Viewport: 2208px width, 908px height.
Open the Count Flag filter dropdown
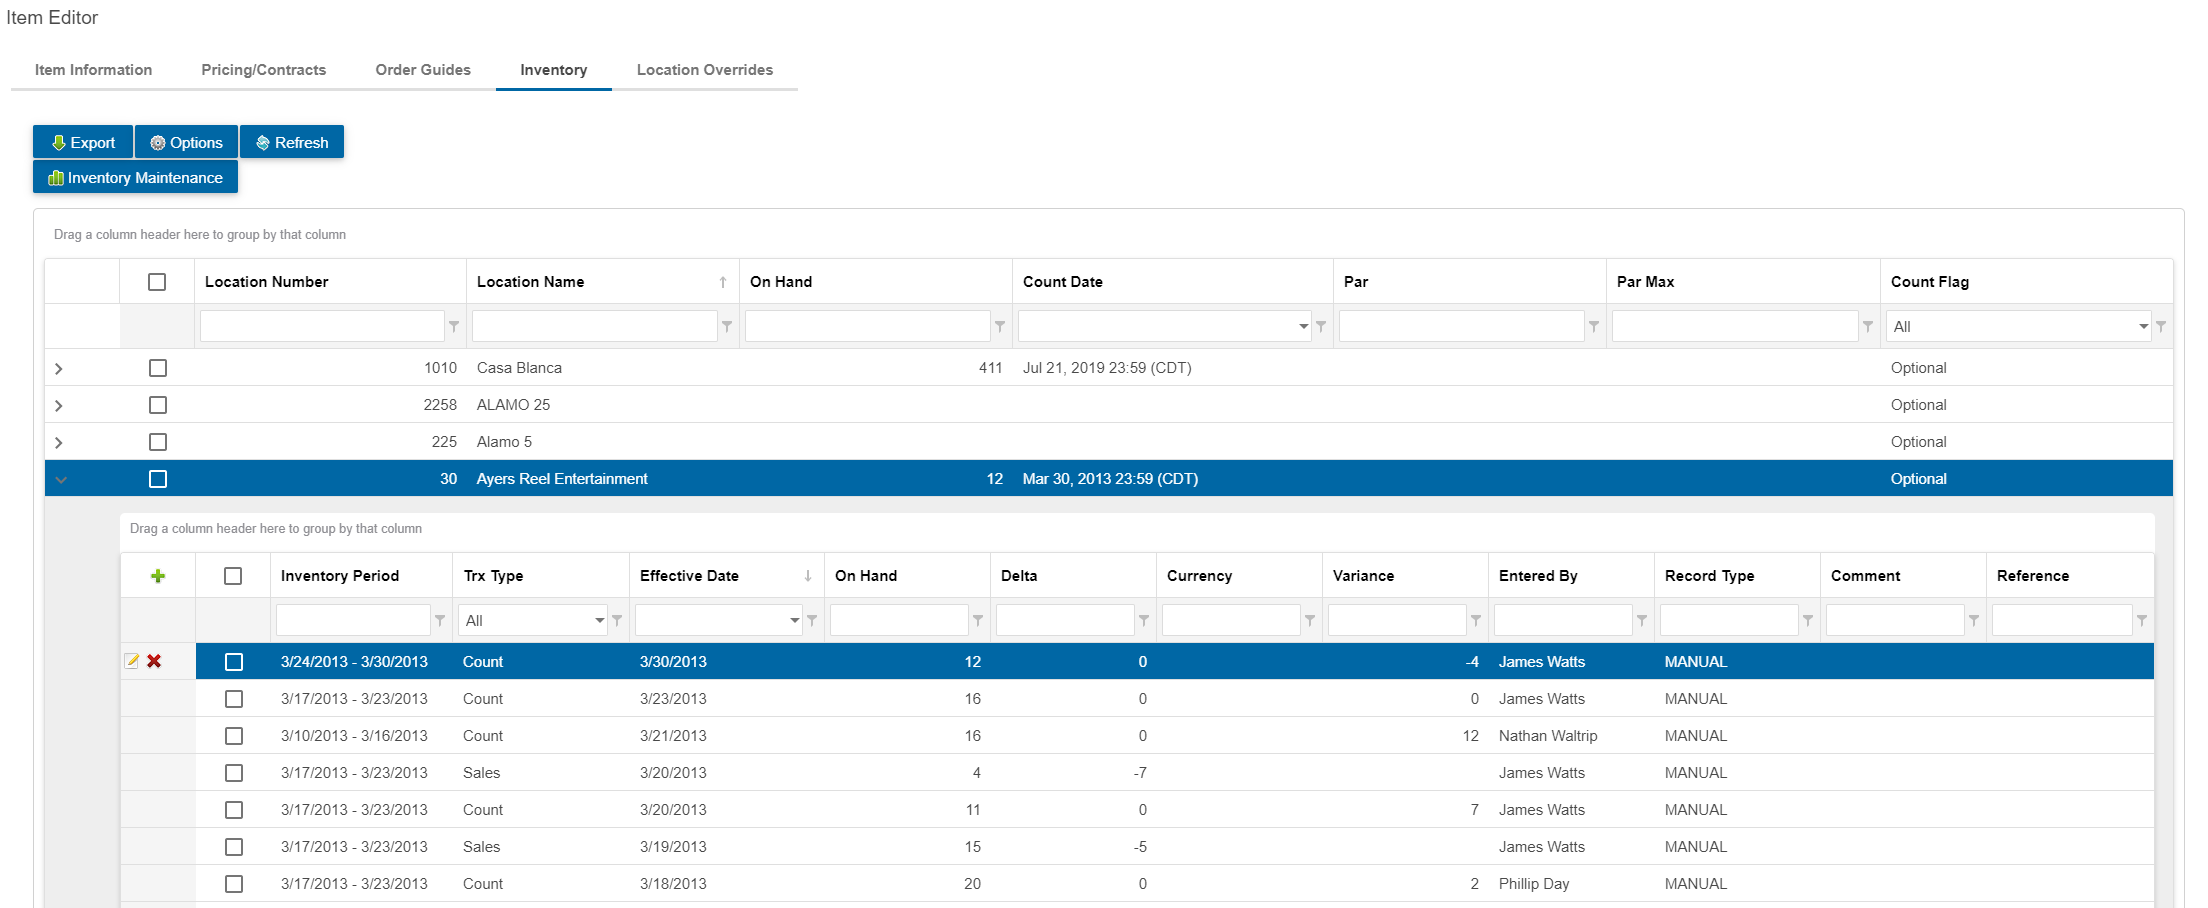coord(2143,327)
